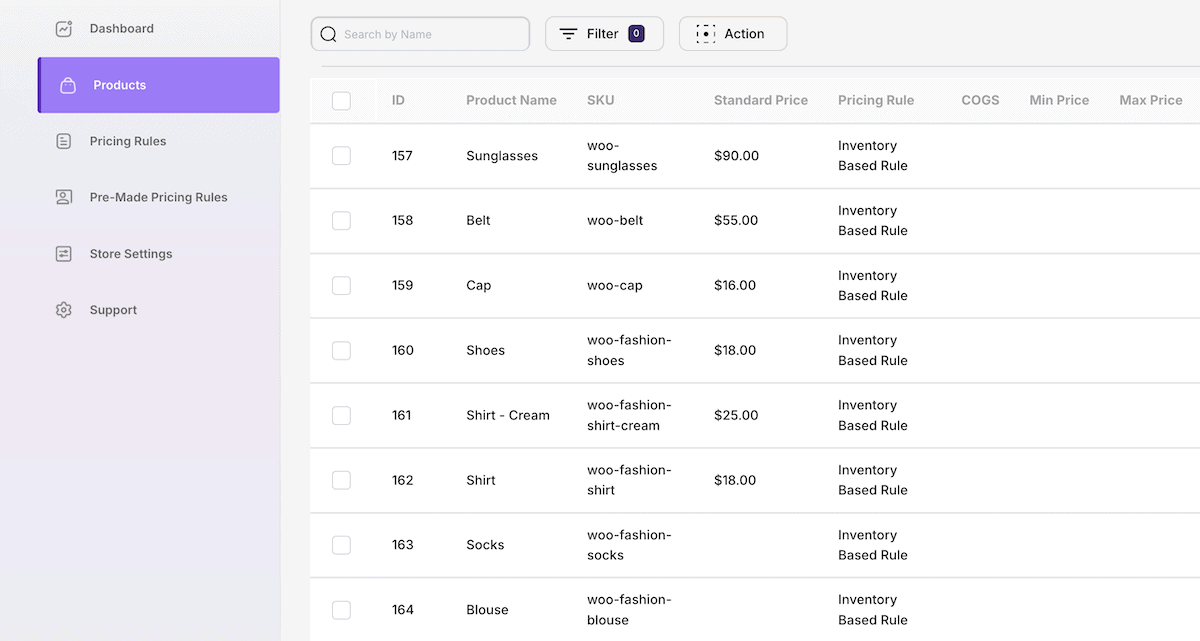Click the $90.00 standard price
Image resolution: width=1200 pixels, height=641 pixels.
coord(736,156)
